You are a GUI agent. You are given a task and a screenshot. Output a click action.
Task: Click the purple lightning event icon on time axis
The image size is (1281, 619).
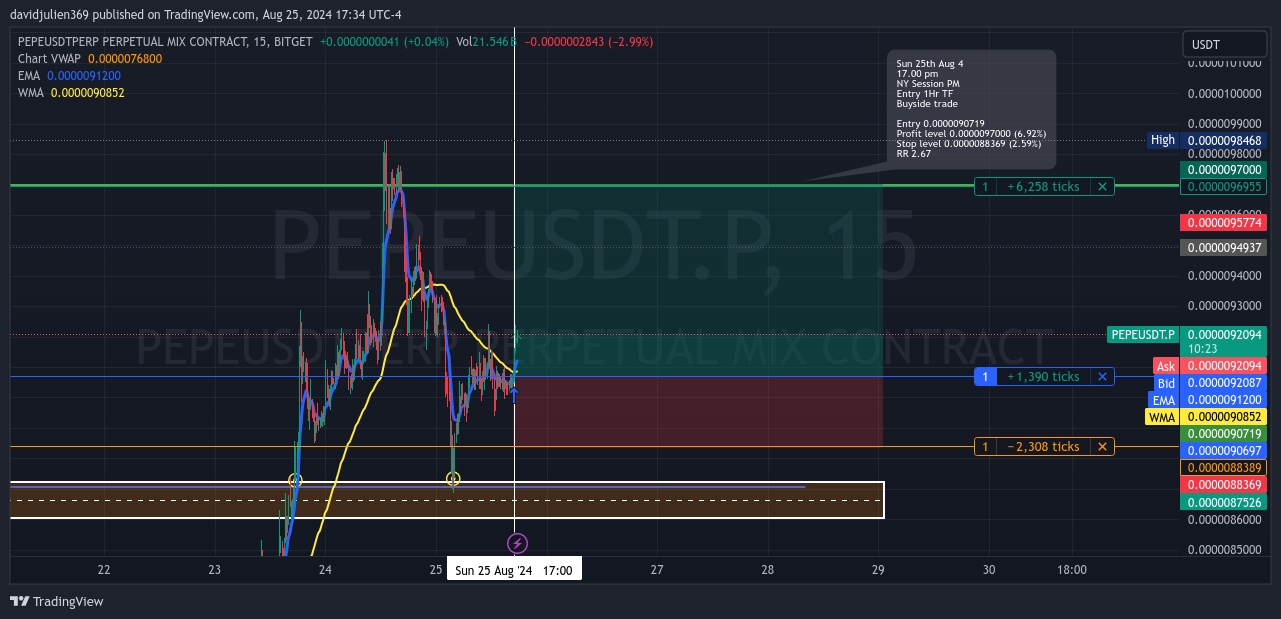(x=517, y=543)
